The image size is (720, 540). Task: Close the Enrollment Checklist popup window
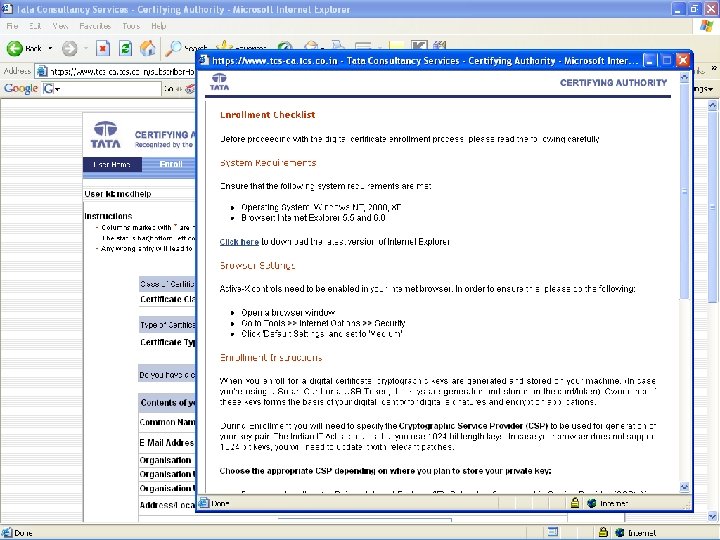(683, 60)
